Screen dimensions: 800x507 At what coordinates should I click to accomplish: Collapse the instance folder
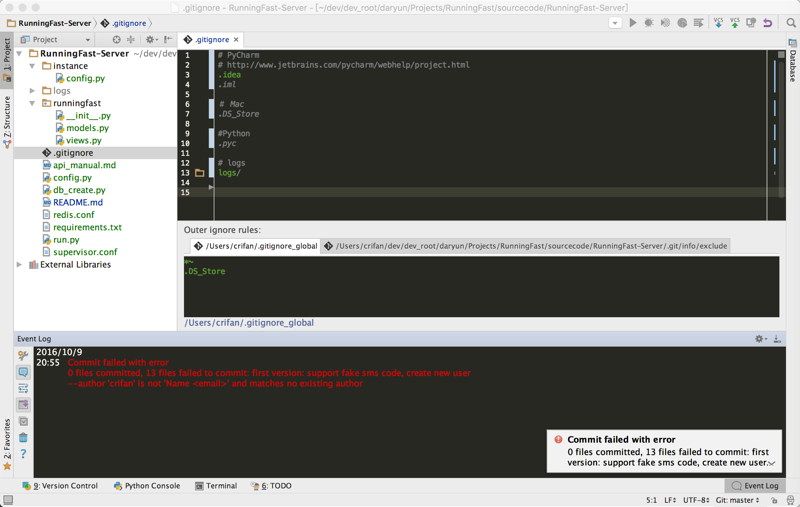point(32,66)
